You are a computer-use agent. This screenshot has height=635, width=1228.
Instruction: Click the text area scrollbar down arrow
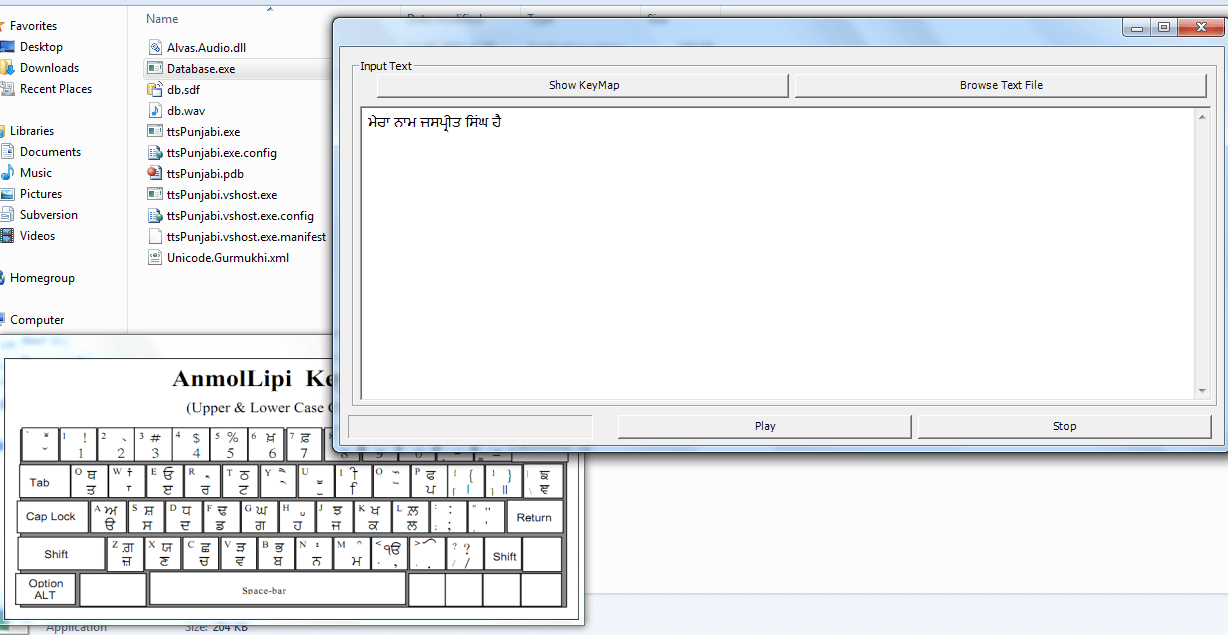tap(1203, 390)
